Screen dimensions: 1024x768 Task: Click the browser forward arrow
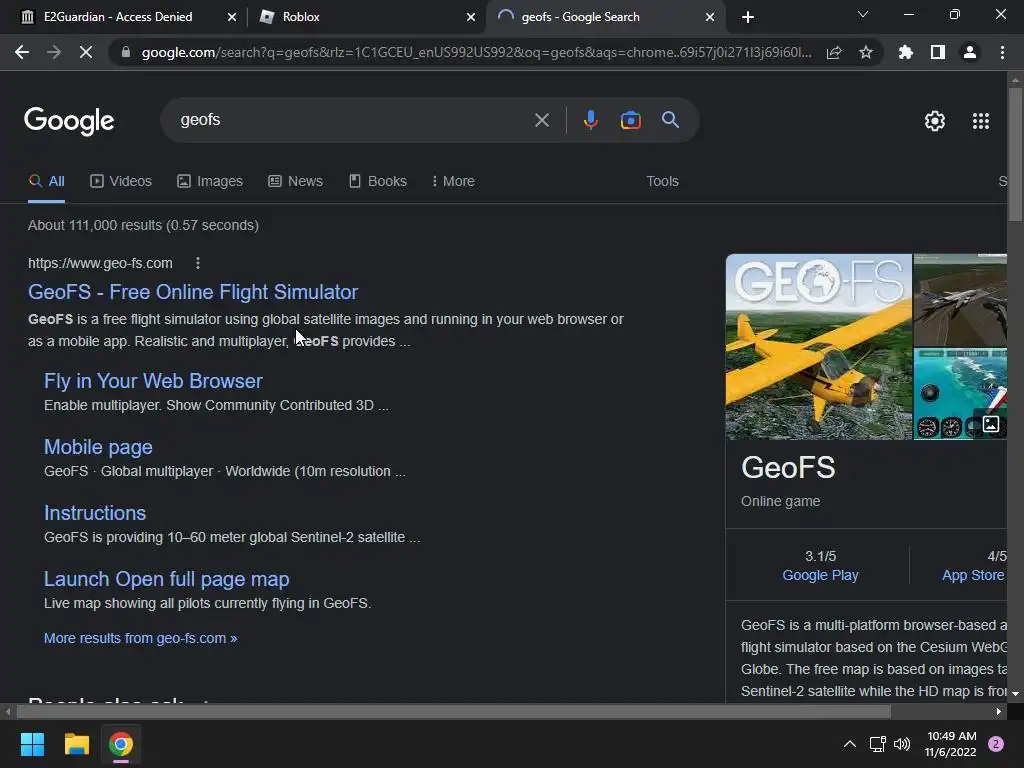tap(54, 52)
